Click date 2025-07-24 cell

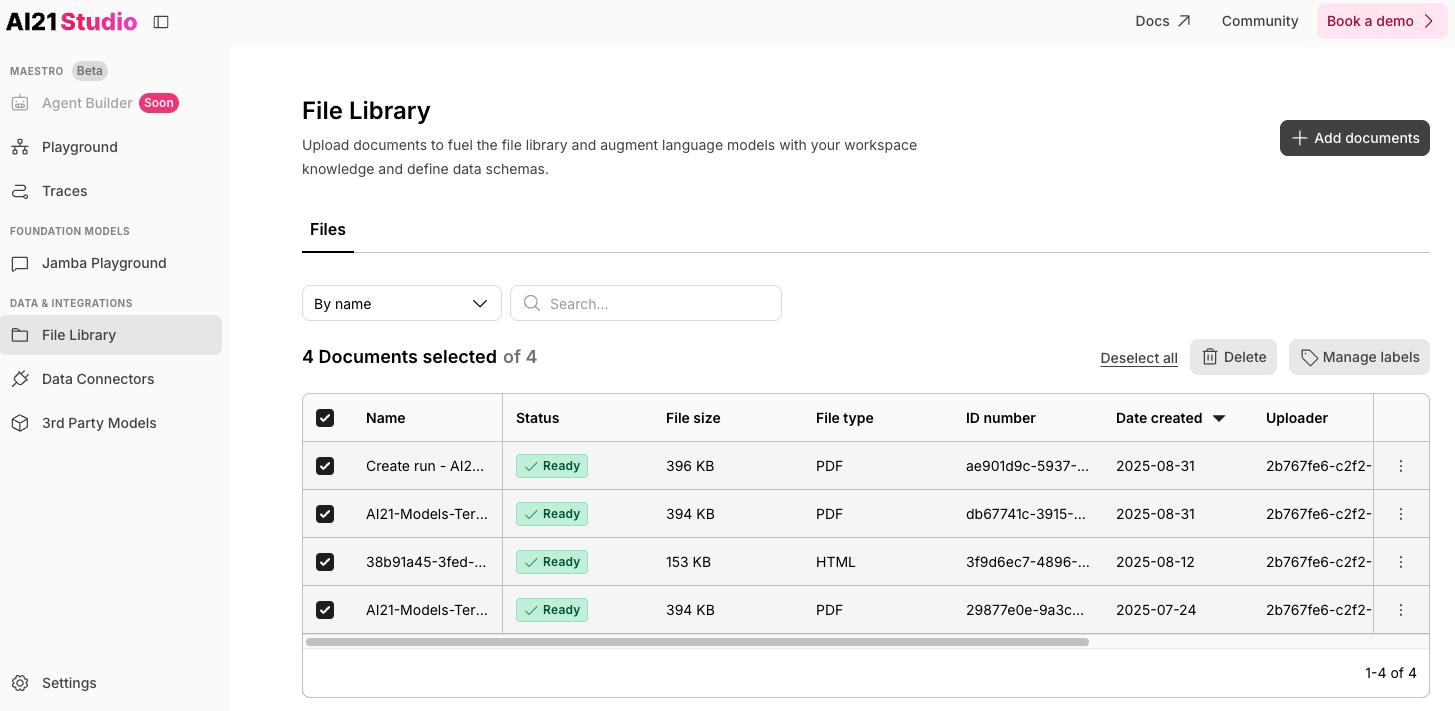coord(1156,610)
